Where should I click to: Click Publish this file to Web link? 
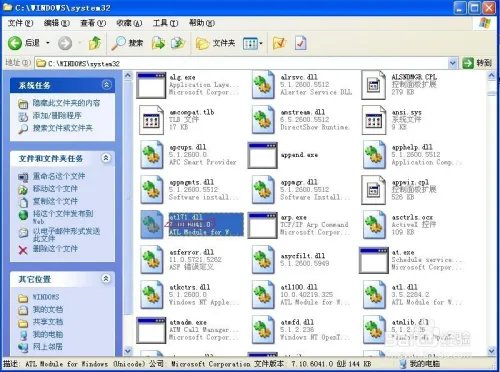[63, 217]
